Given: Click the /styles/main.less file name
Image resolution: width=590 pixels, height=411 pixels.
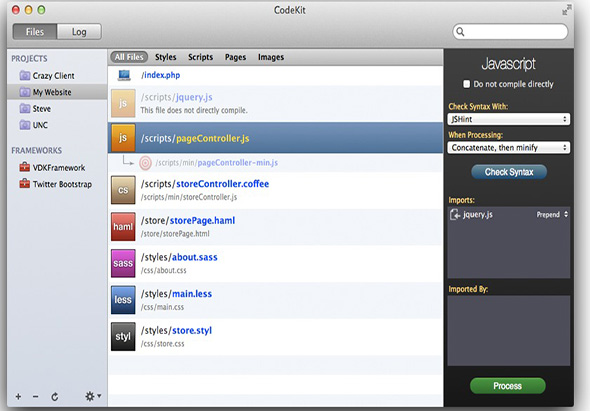Looking at the screenshot, I should click(176, 294).
